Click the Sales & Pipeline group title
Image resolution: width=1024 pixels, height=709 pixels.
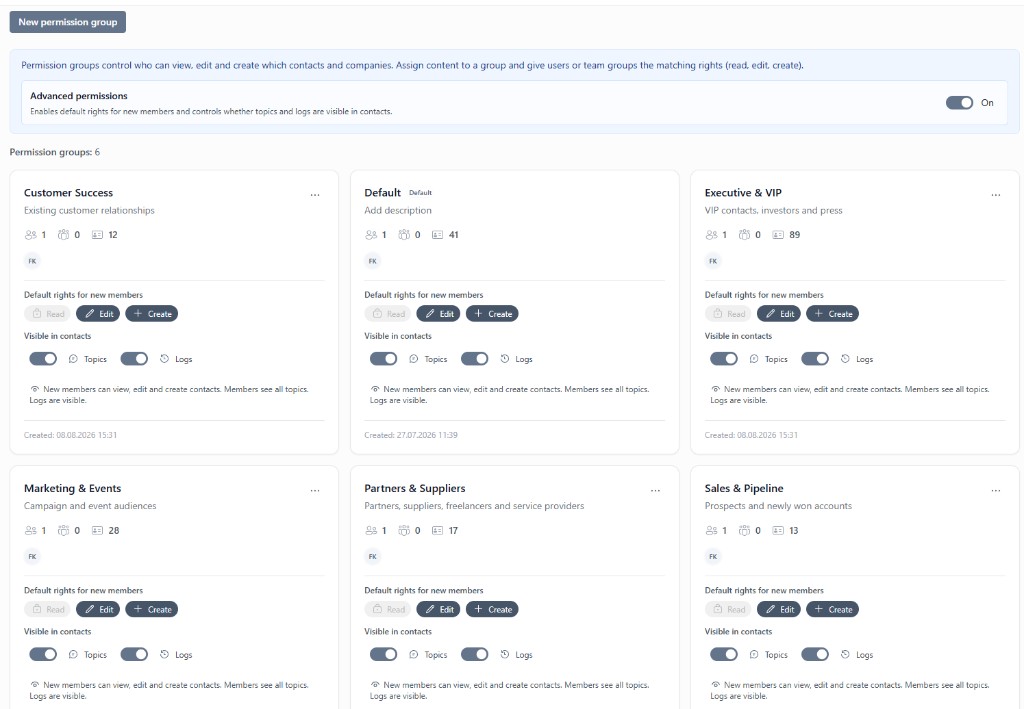tap(744, 488)
